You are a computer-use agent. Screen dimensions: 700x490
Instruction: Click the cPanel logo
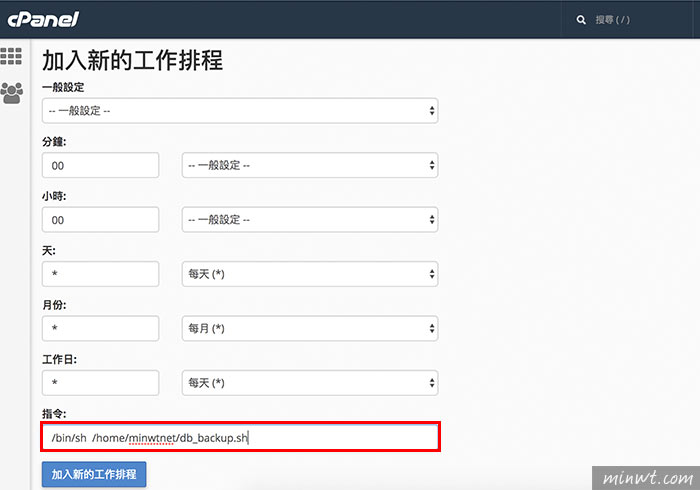tap(43, 19)
